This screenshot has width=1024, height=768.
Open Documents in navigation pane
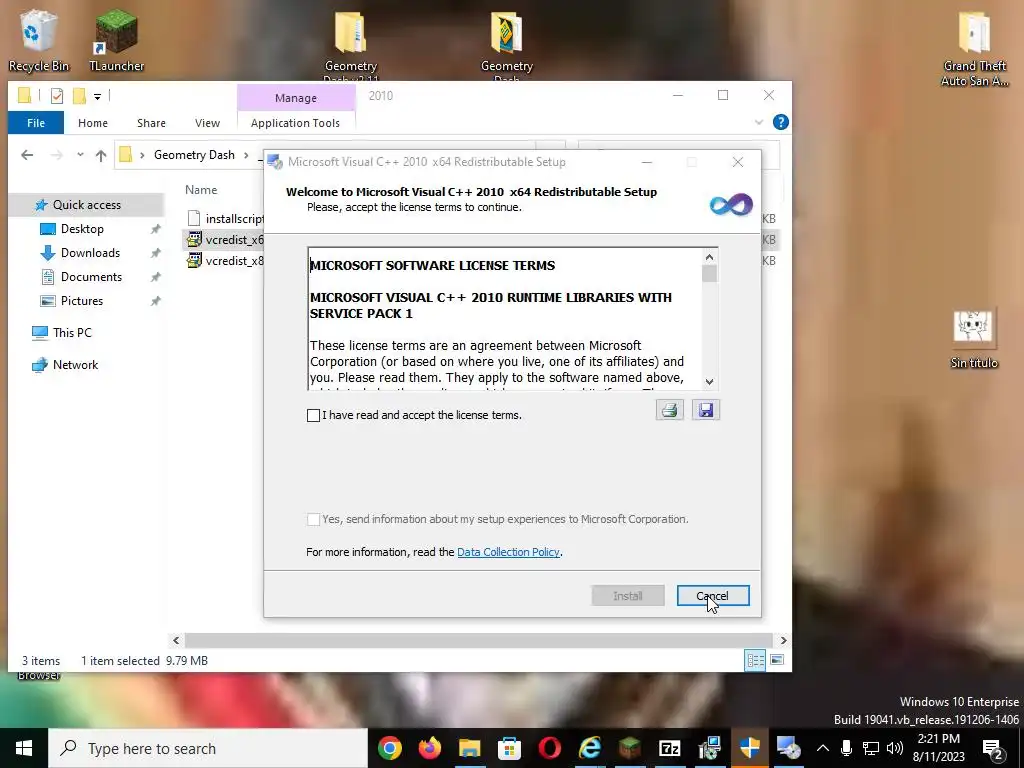91,277
